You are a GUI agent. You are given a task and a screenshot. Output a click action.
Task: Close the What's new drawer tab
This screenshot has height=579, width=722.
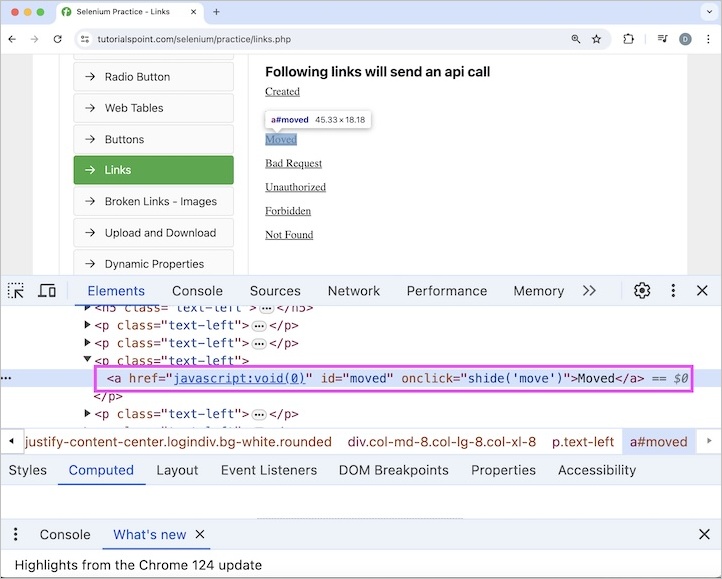coord(199,535)
